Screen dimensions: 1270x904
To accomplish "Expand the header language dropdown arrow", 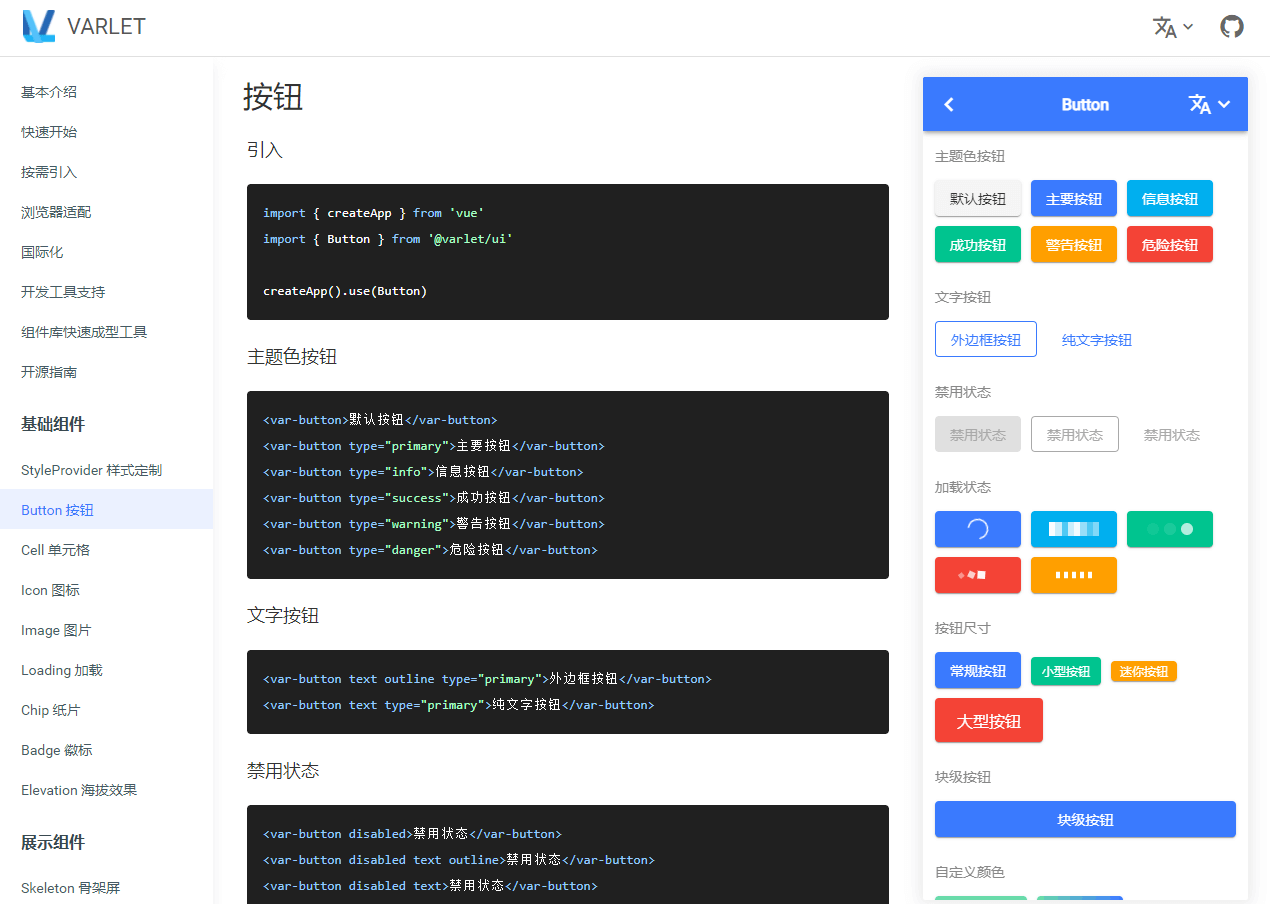I will pyautogui.click(x=1188, y=27).
